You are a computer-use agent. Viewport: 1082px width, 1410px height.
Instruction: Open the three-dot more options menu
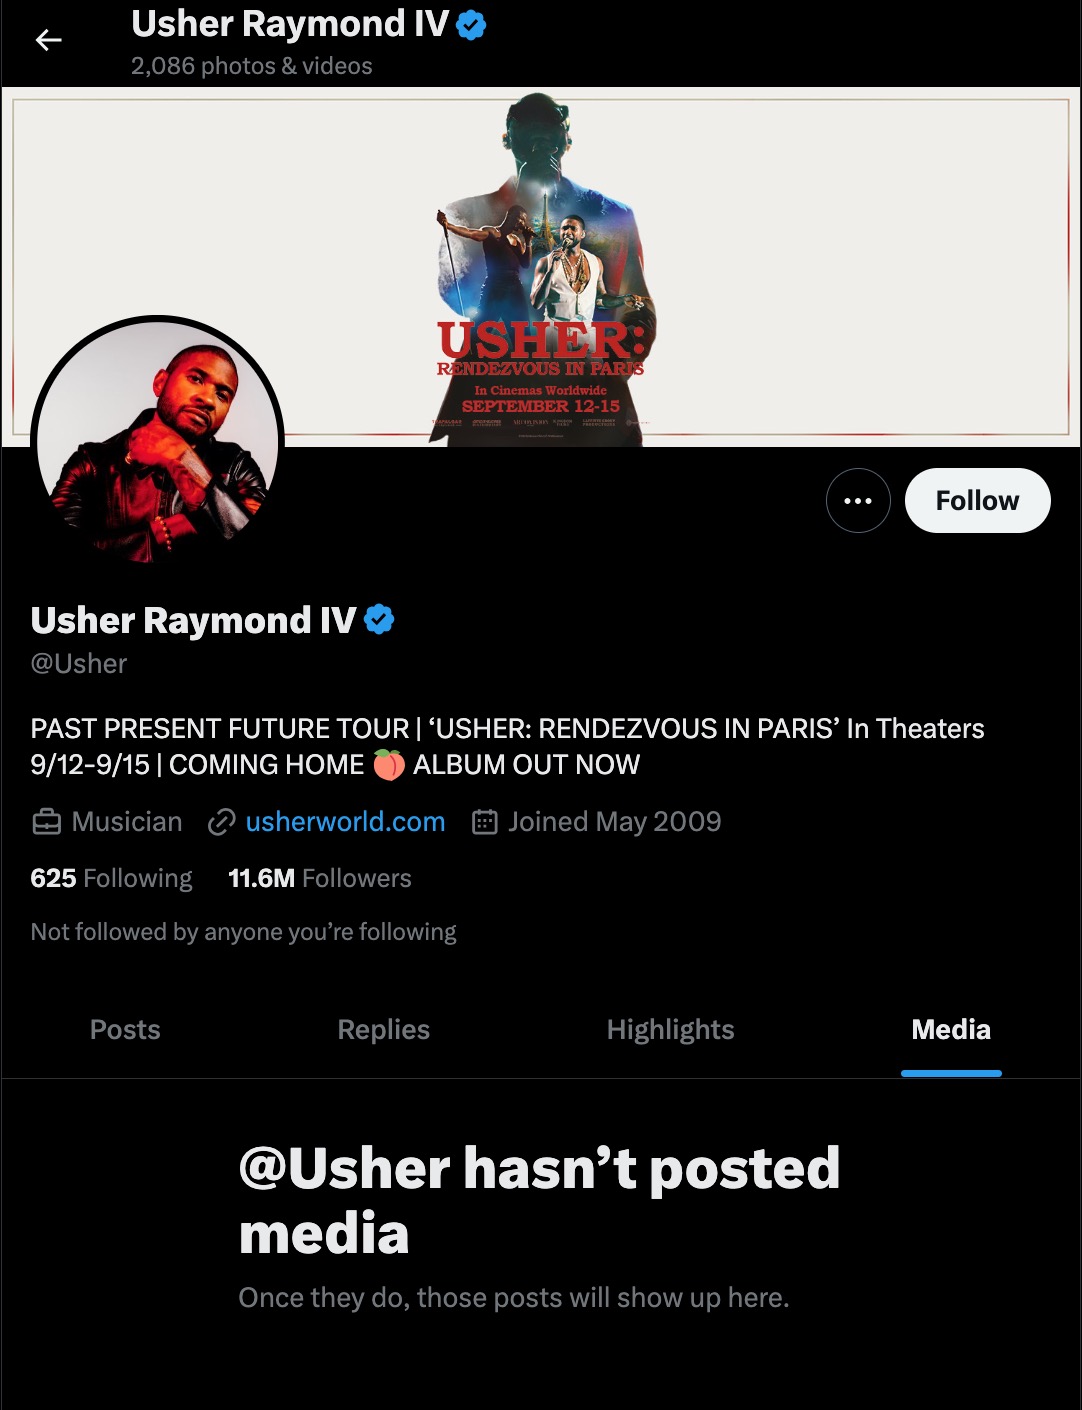point(858,500)
